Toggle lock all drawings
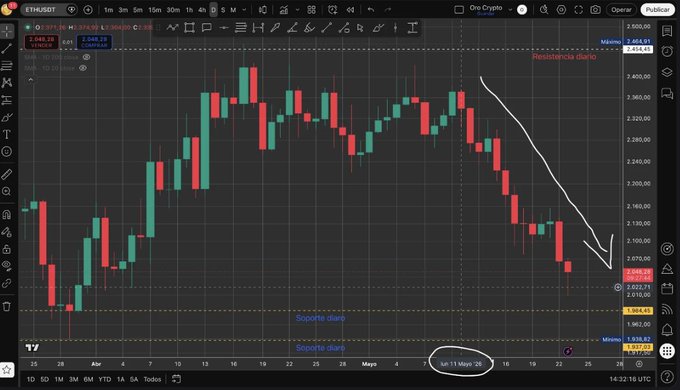 coord(7,249)
